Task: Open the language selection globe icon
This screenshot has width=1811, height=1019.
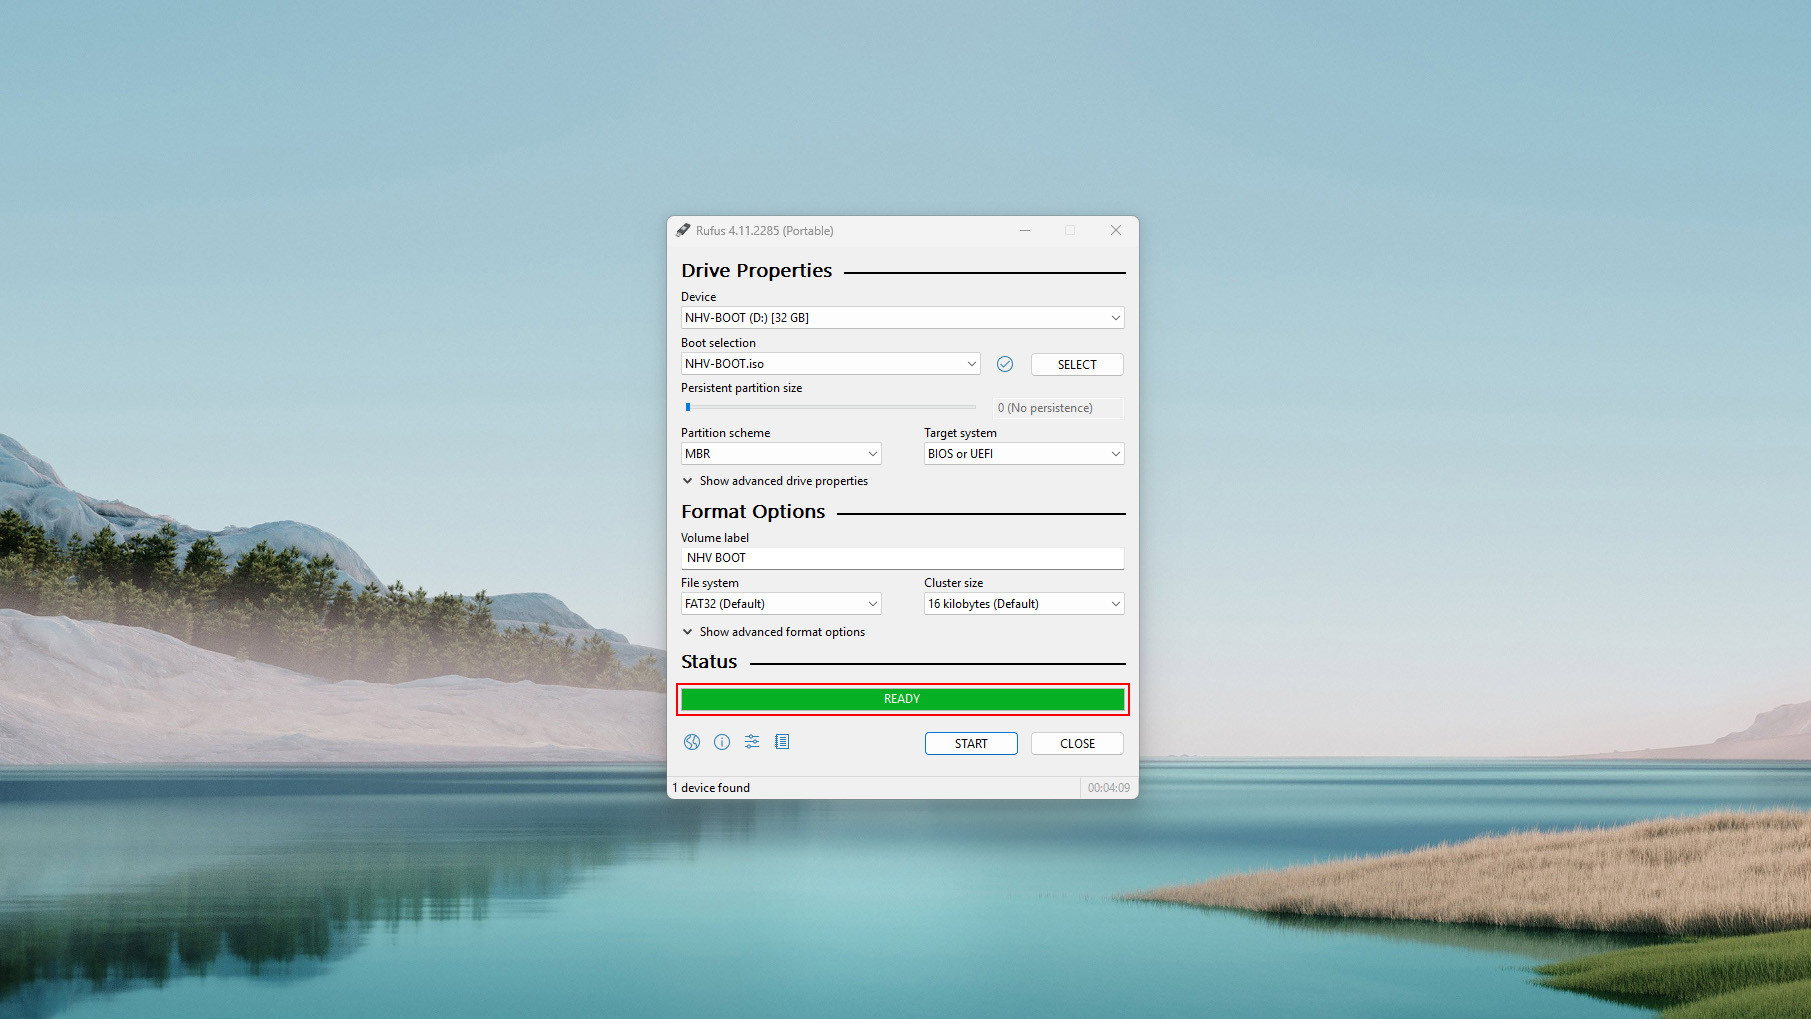Action: coord(692,742)
